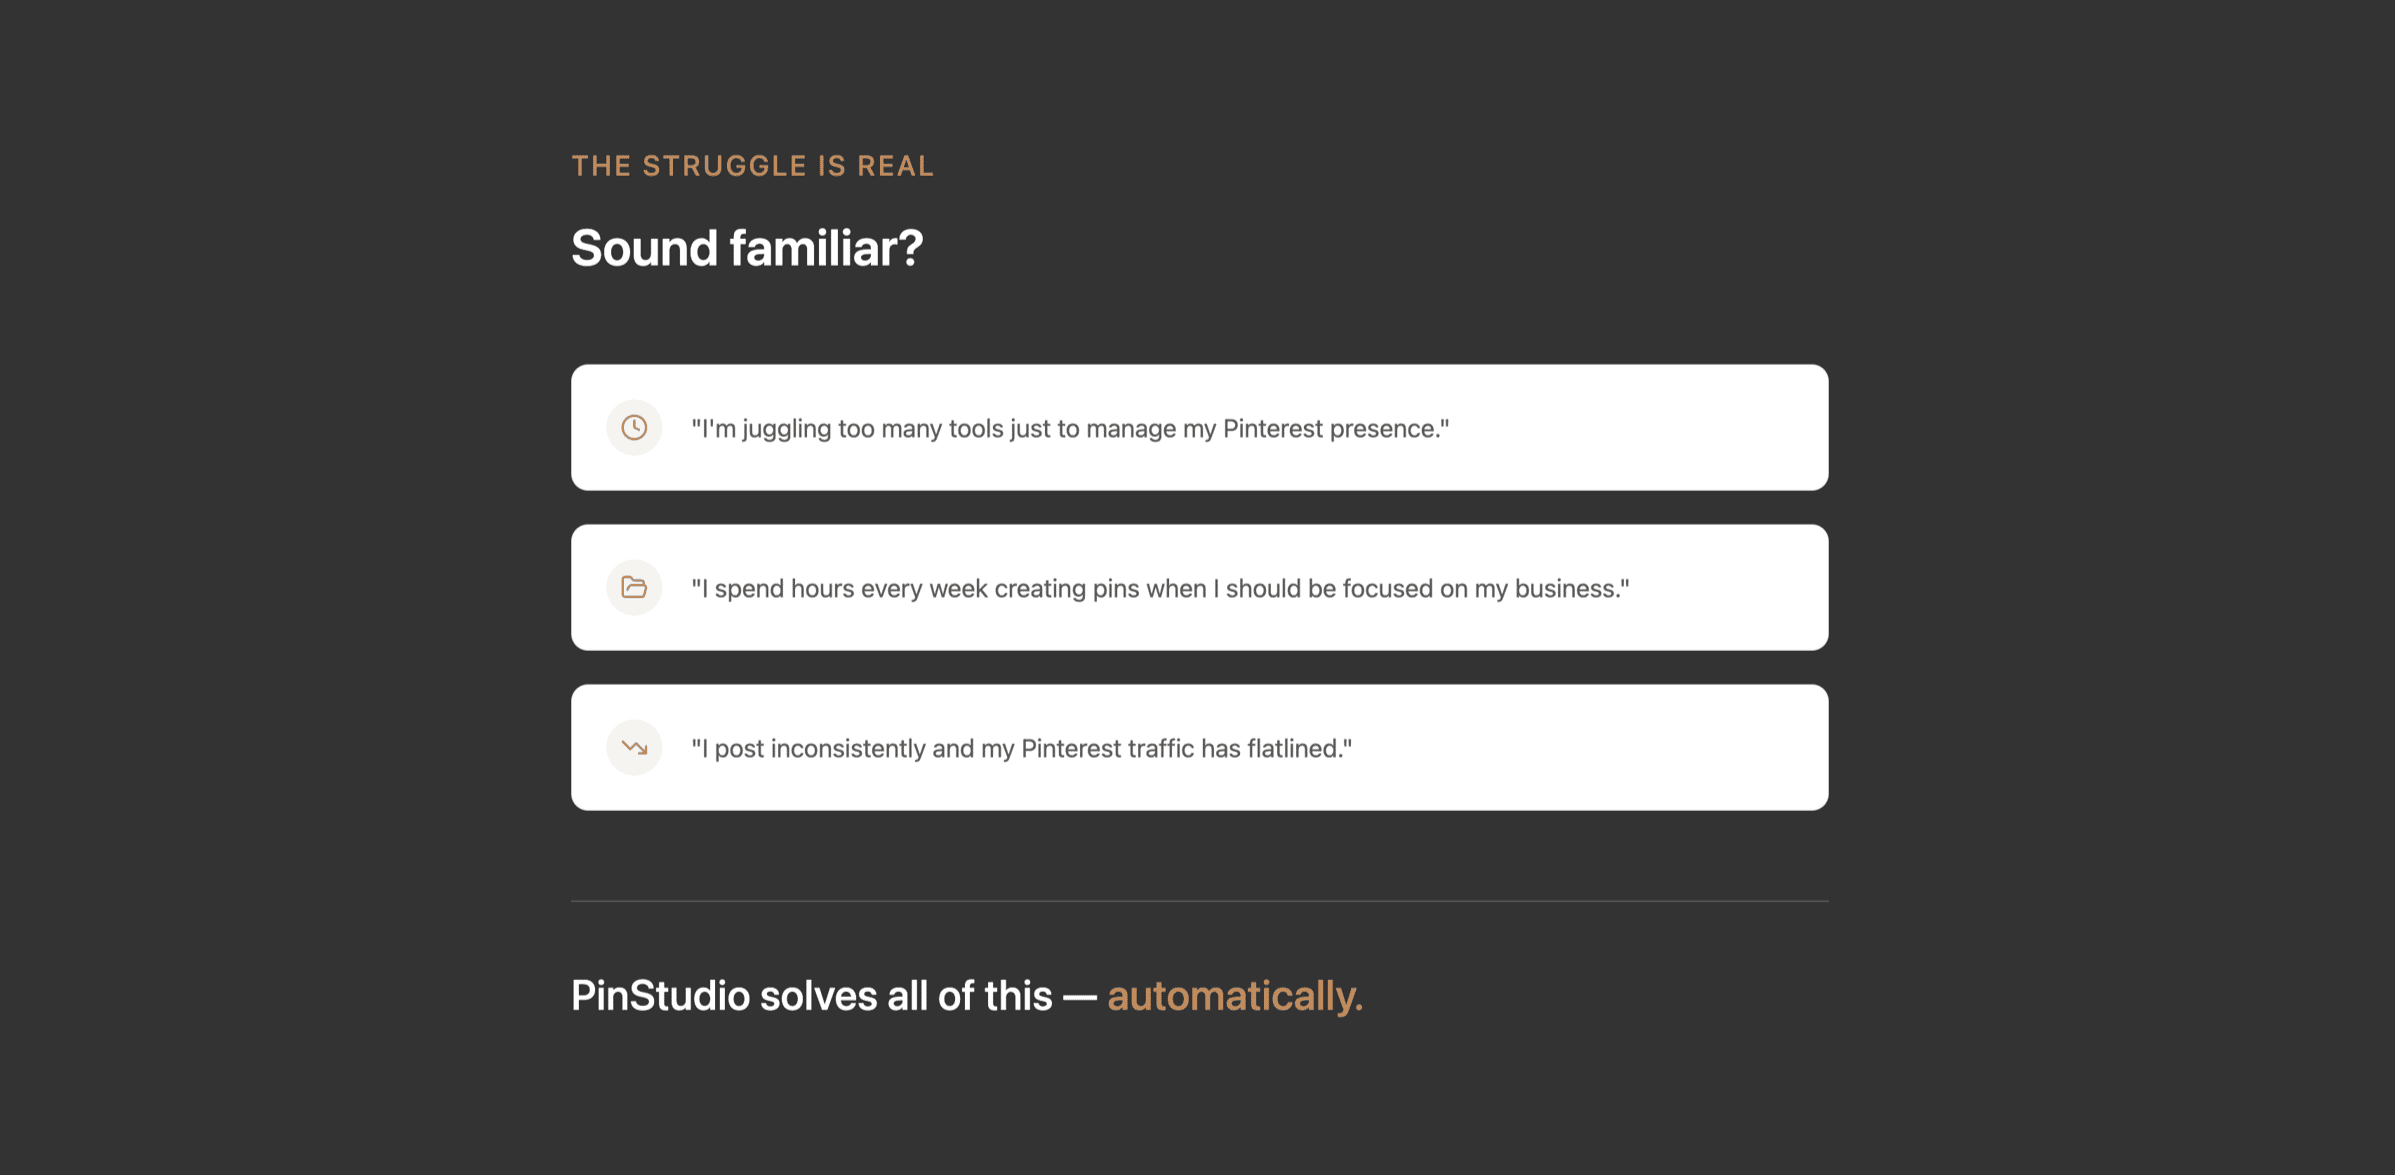Click the word "inconsistently" in the third card
Image resolution: width=2395 pixels, height=1175 pixels.
[x=848, y=749]
